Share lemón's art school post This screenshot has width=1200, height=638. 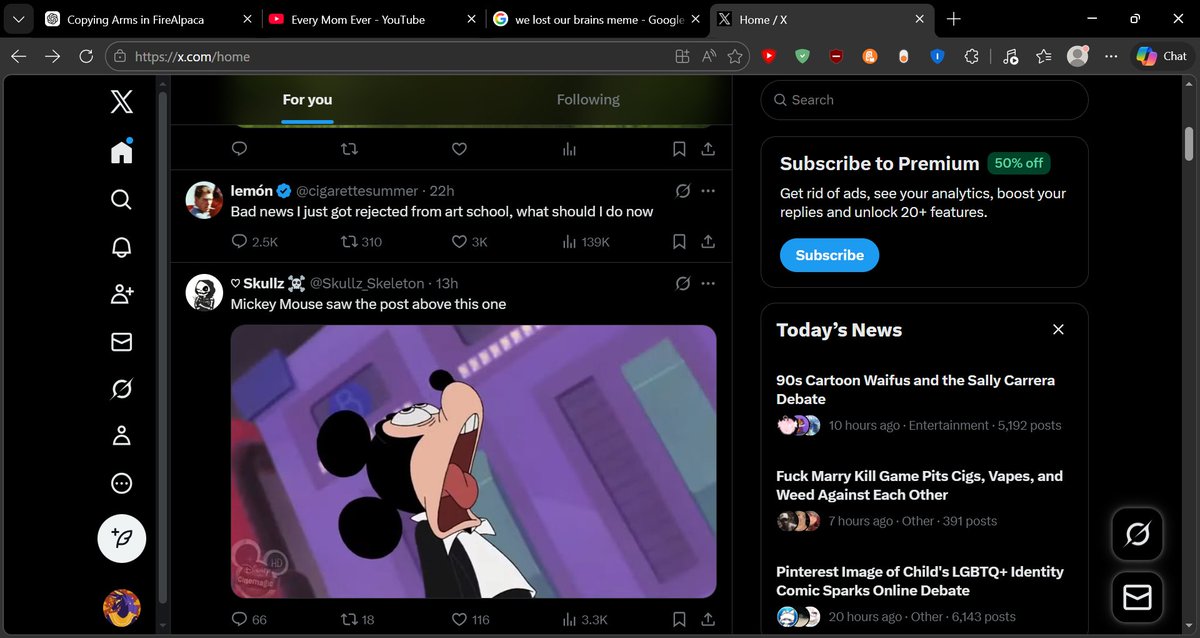(x=708, y=241)
